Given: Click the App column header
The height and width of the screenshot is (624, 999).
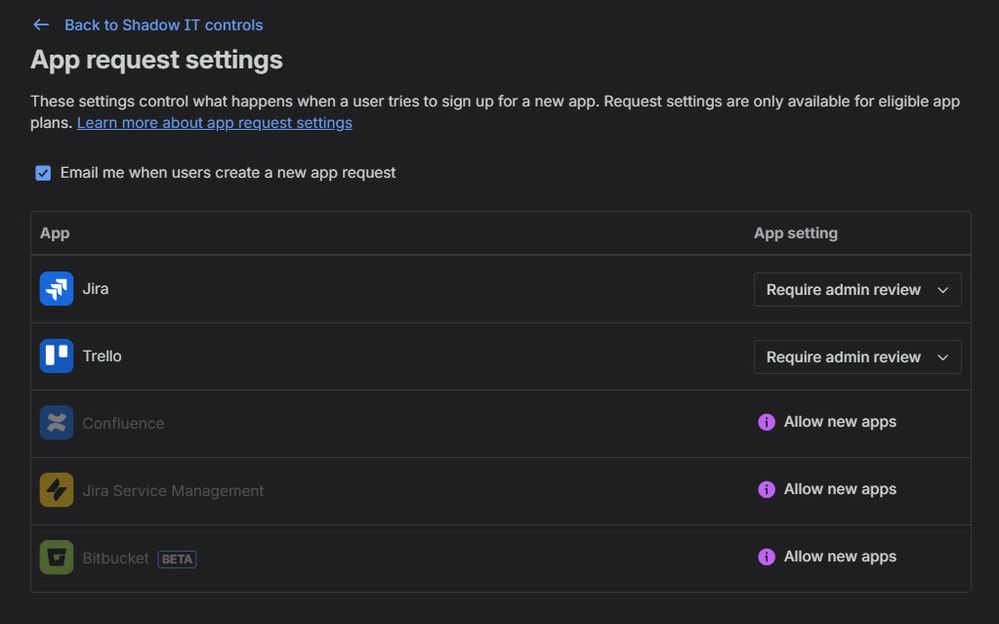Looking at the screenshot, I should pyautogui.click(x=55, y=233).
